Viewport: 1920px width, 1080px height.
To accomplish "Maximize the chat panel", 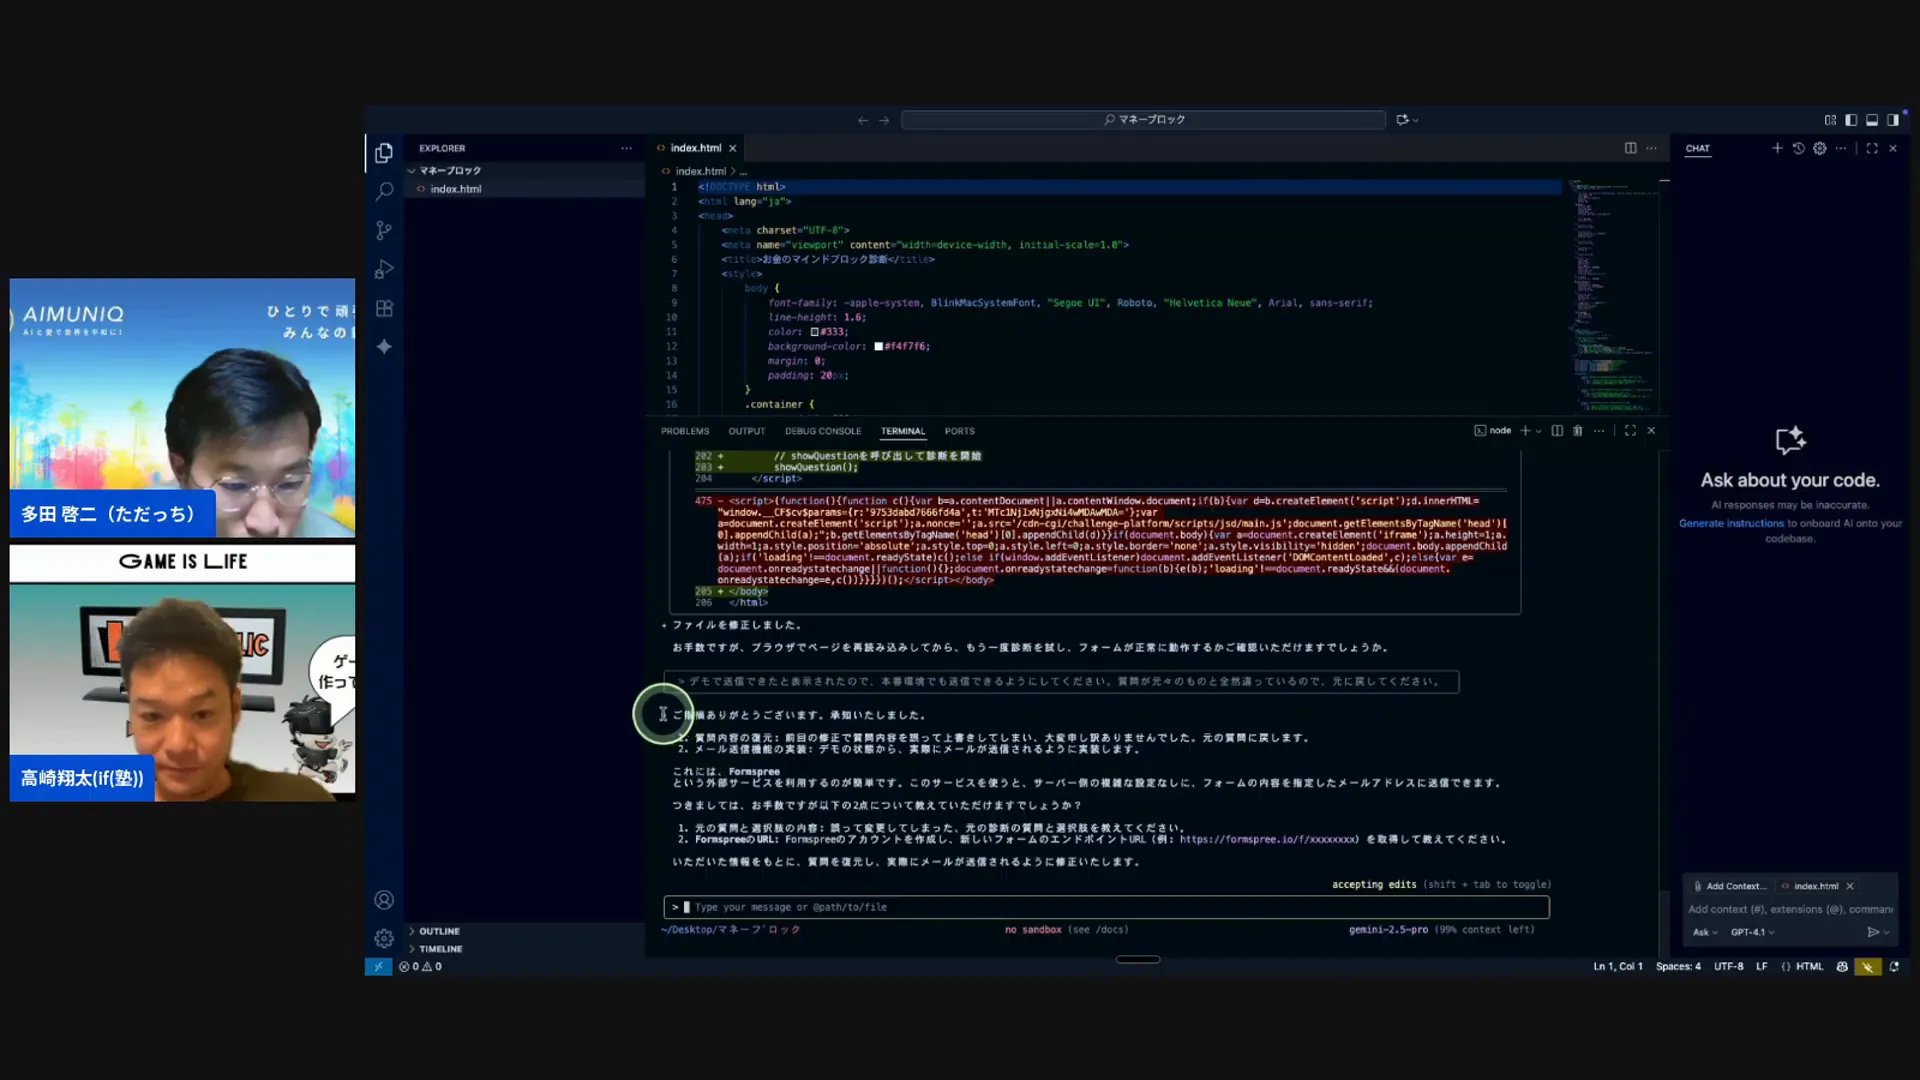I will pyautogui.click(x=1872, y=148).
